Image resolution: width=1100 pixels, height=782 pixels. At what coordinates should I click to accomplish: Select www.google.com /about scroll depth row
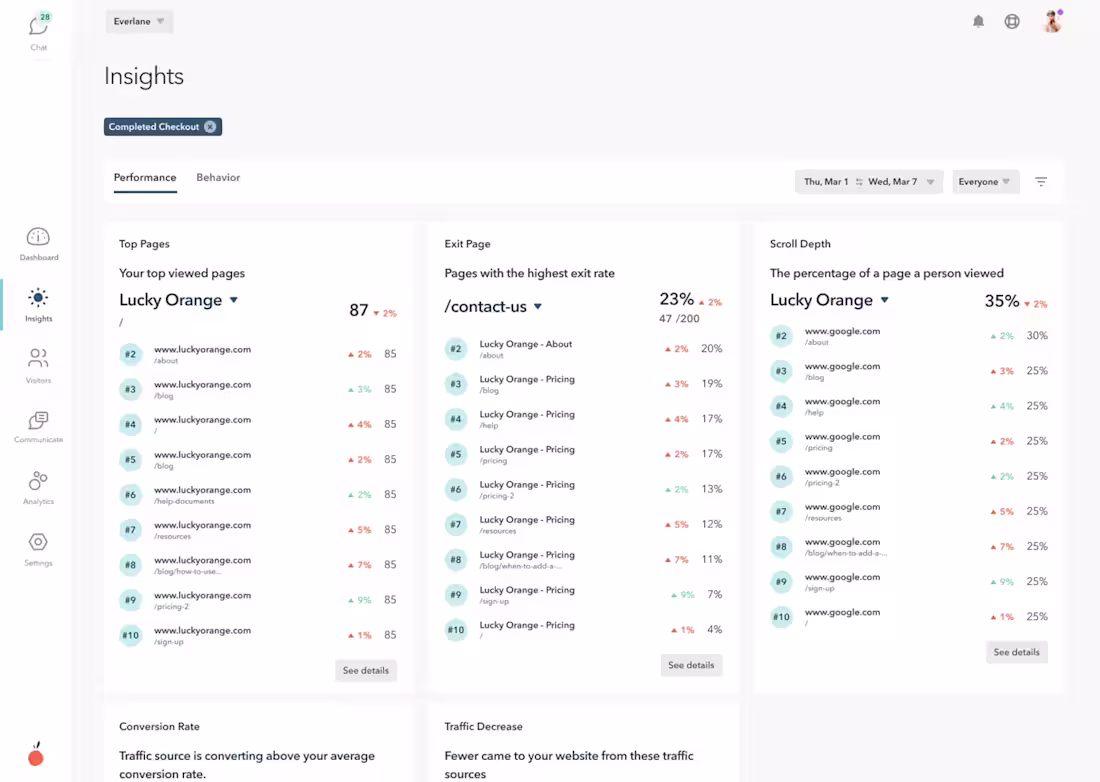[908, 336]
